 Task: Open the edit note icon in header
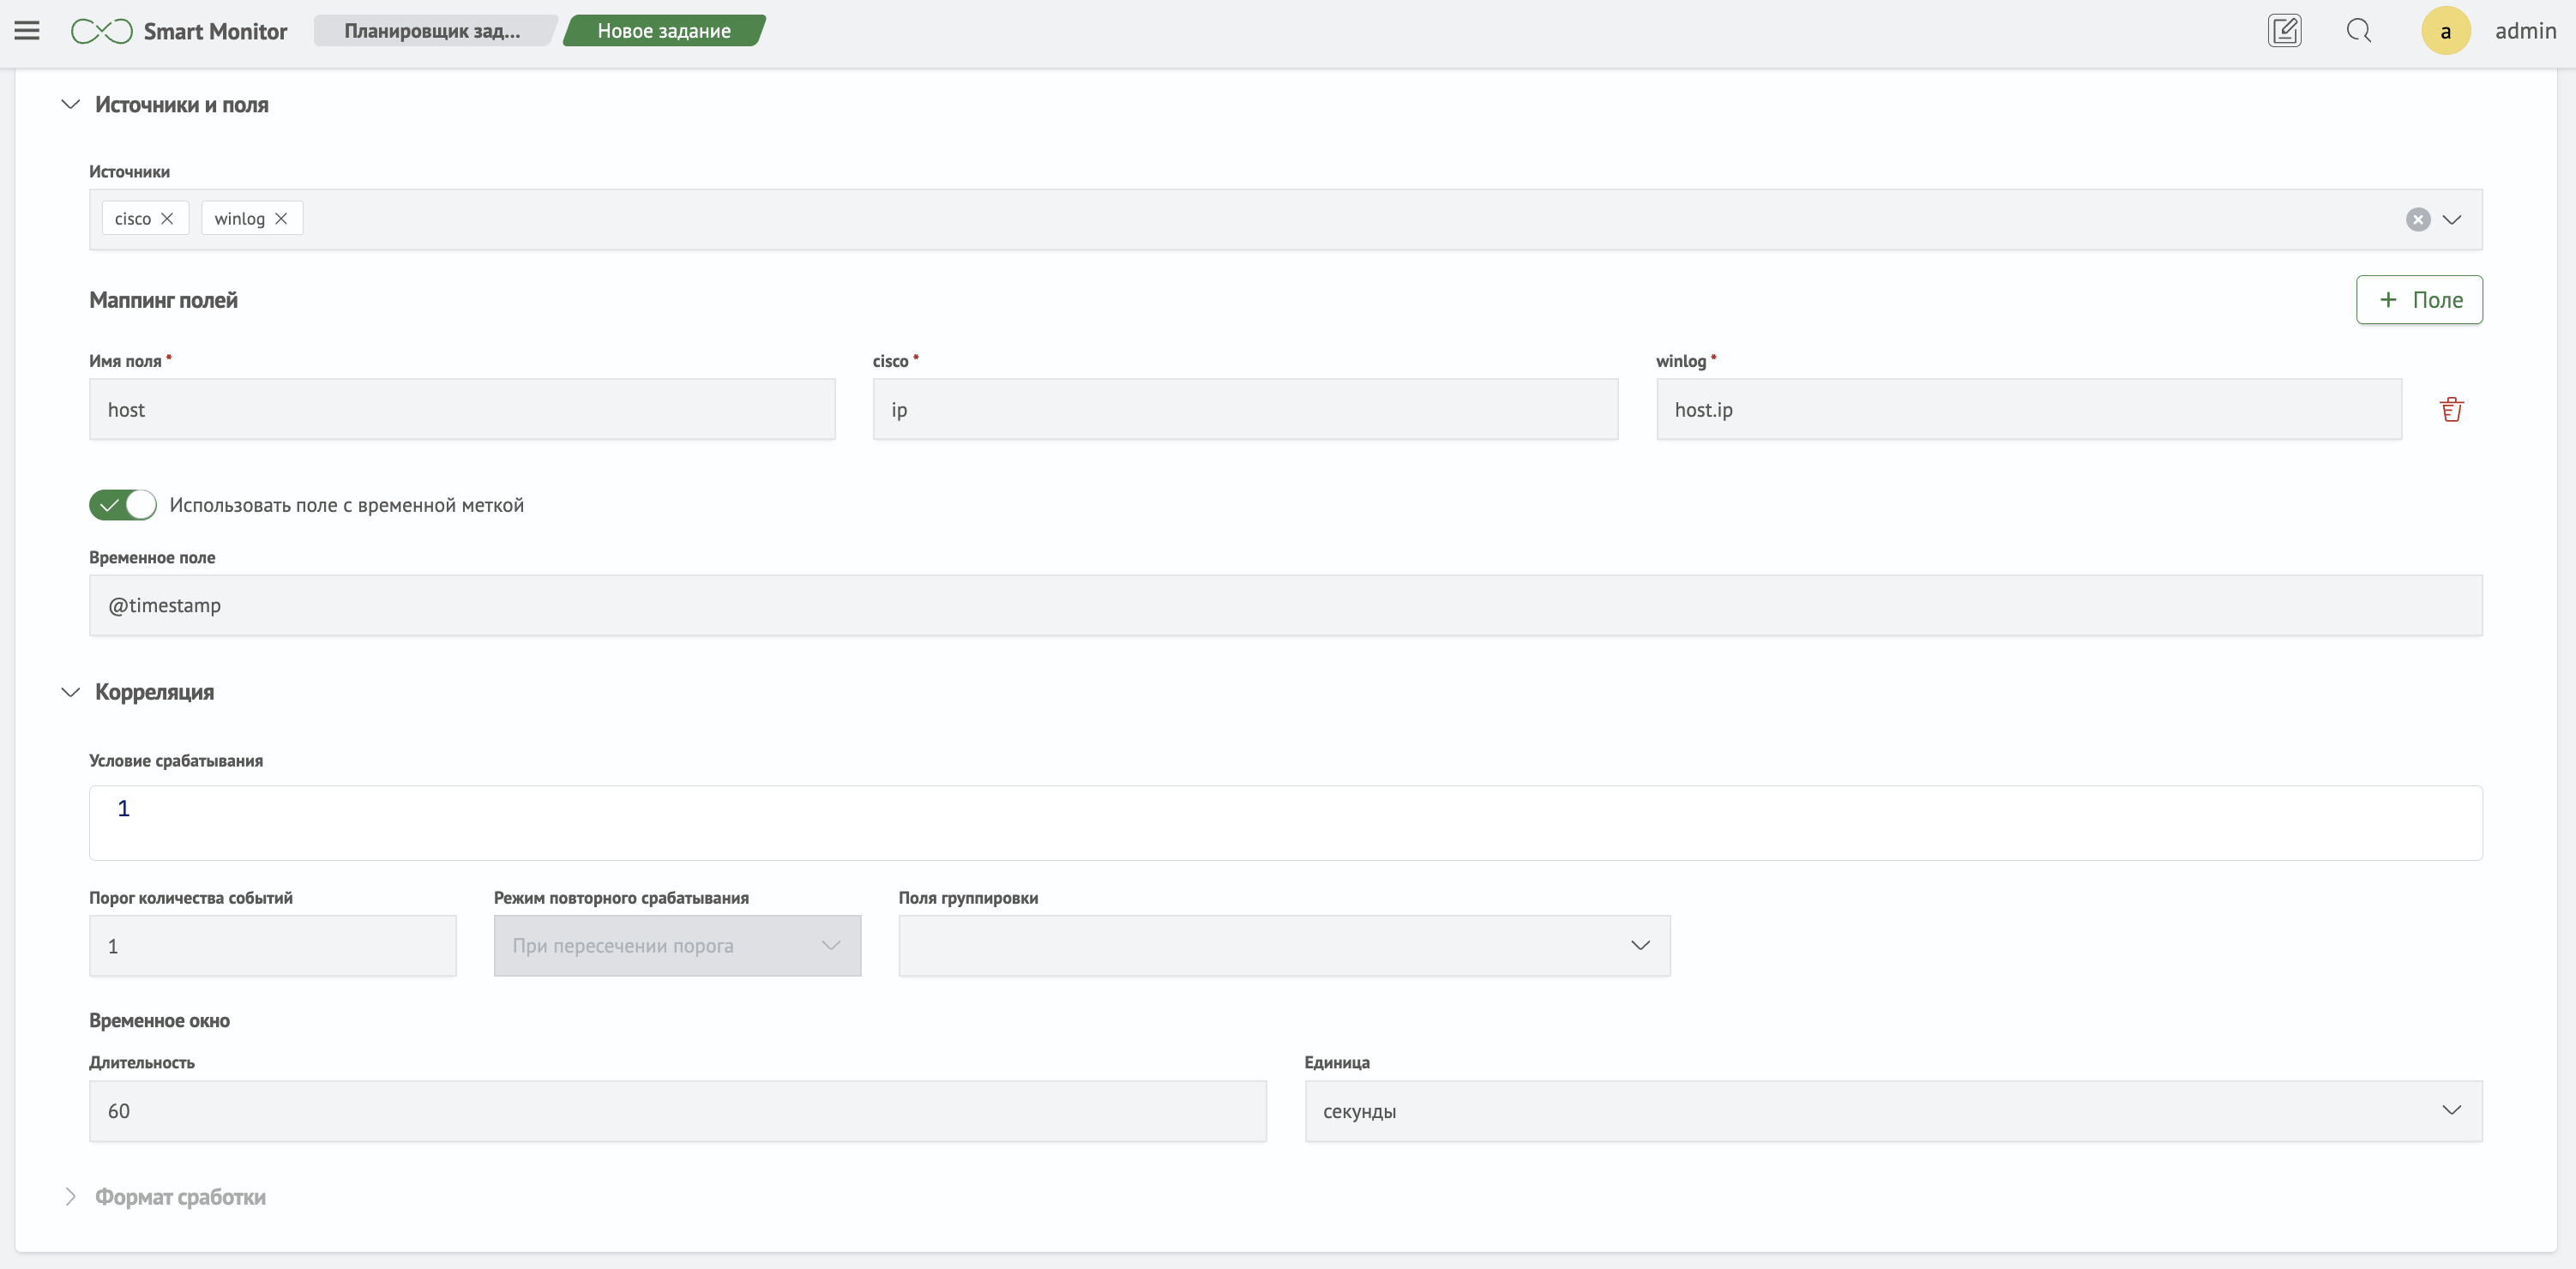pos(2284,31)
